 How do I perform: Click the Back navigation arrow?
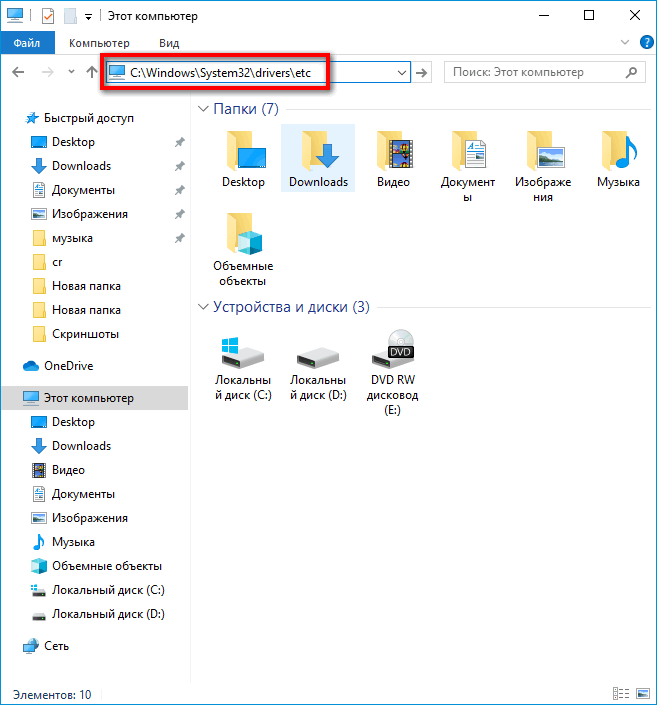18,72
